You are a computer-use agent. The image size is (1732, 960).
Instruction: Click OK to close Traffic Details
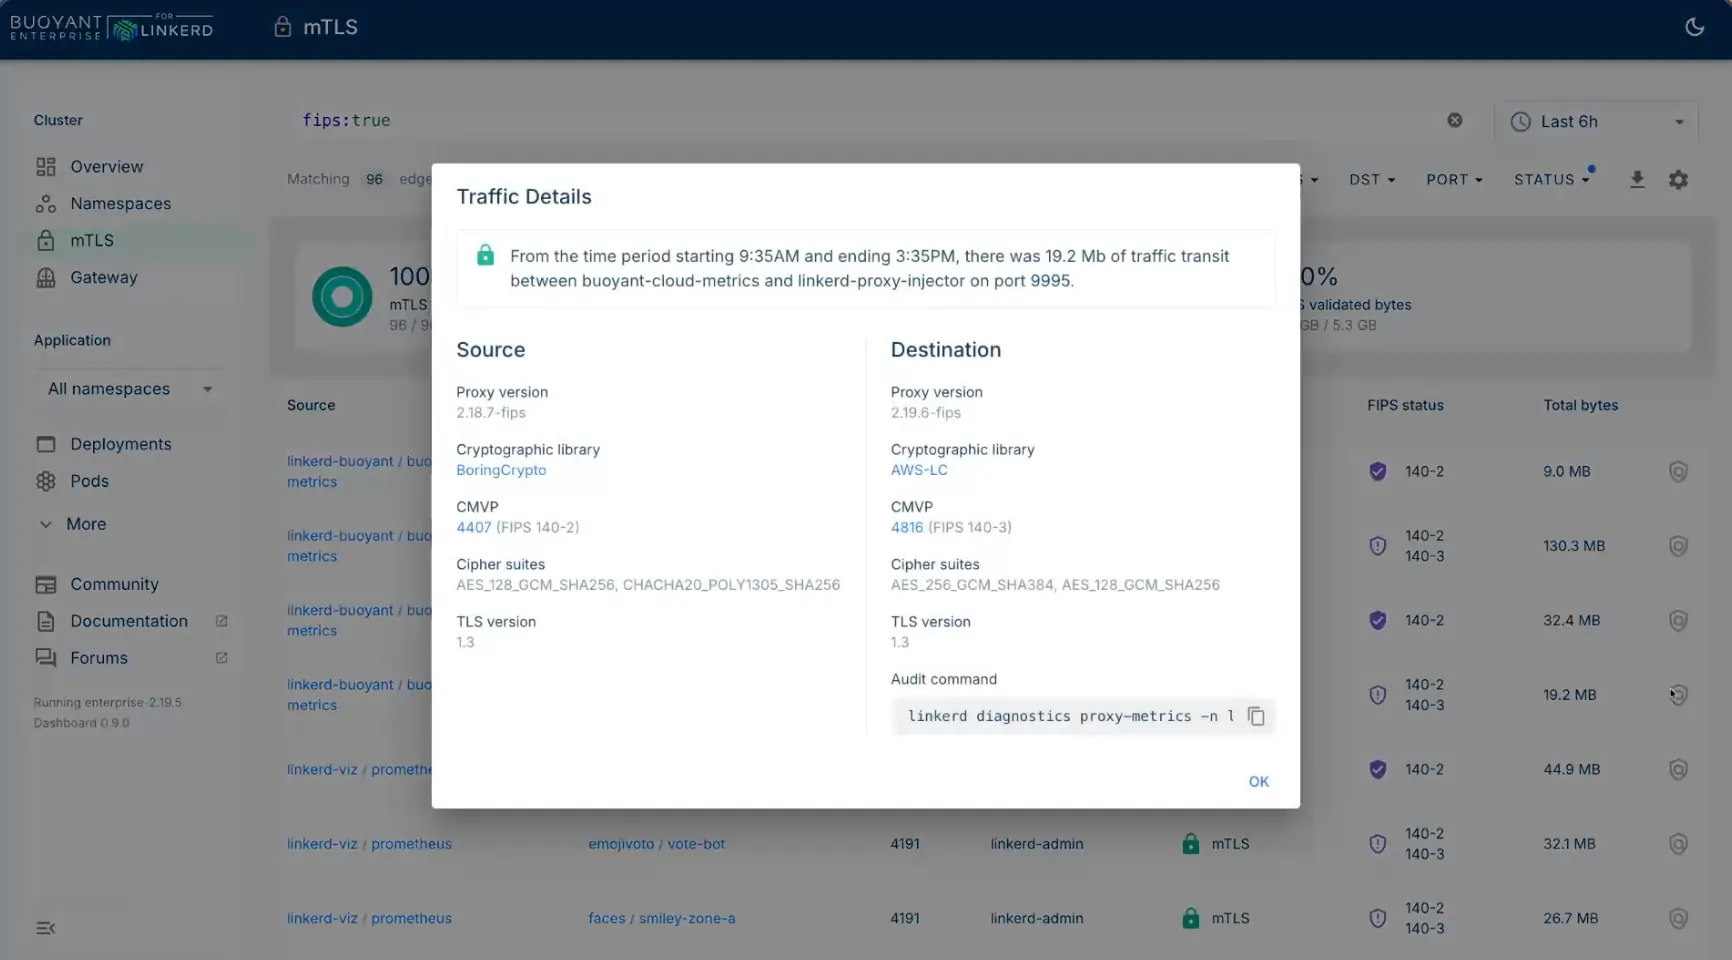pos(1258,782)
